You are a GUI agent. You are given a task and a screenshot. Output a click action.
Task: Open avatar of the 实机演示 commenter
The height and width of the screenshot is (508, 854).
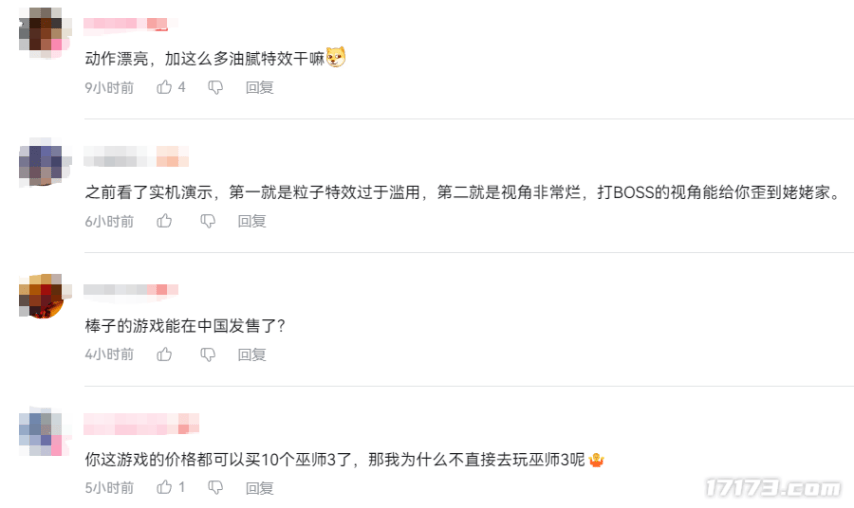(x=43, y=163)
